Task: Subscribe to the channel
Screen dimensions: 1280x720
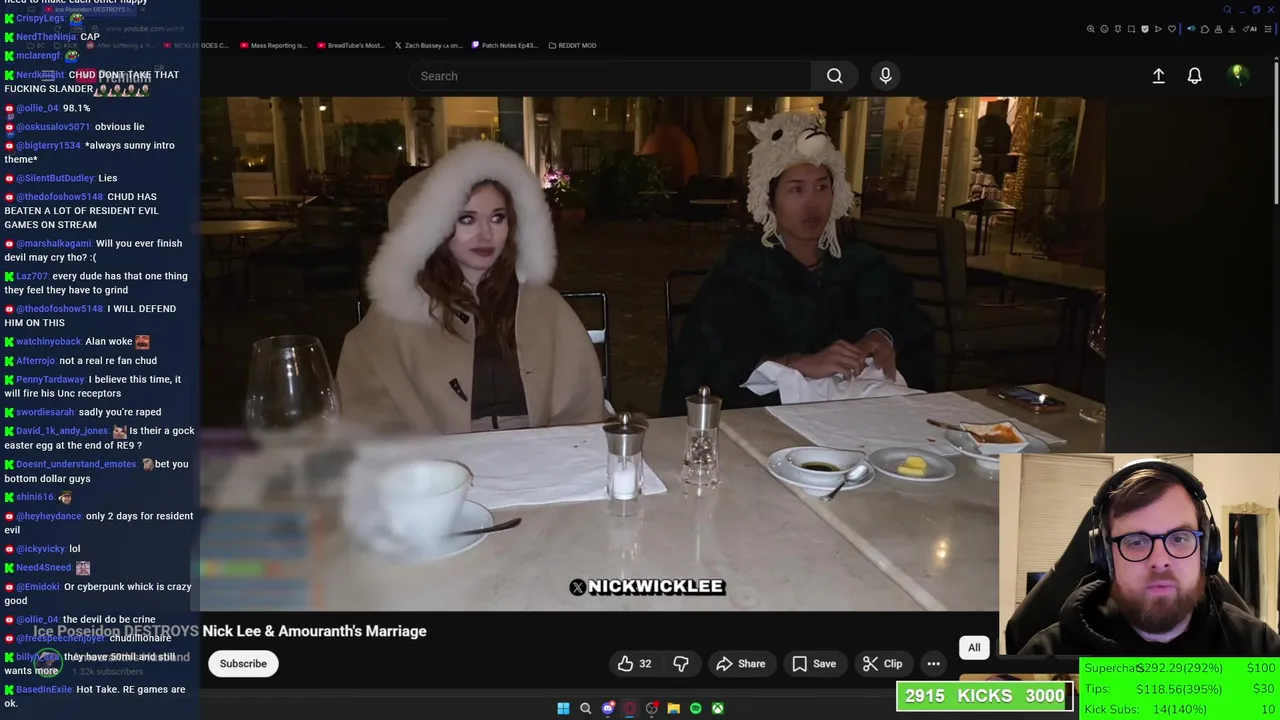Action: click(x=243, y=664)
